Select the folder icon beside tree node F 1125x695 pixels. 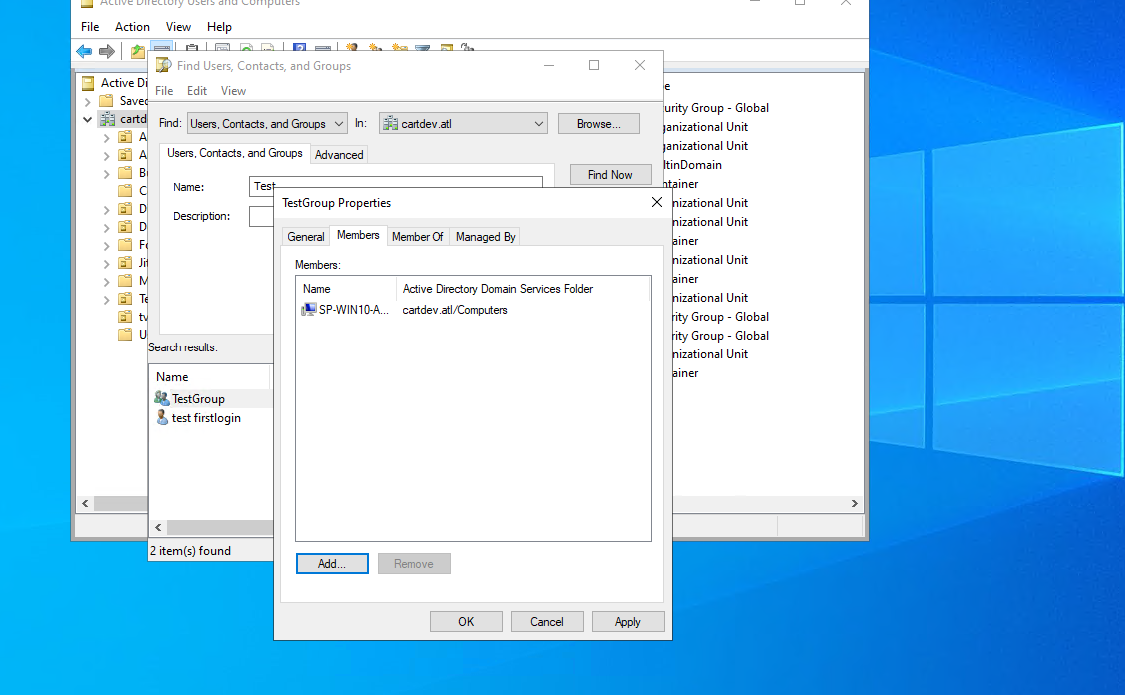[125, 245]
